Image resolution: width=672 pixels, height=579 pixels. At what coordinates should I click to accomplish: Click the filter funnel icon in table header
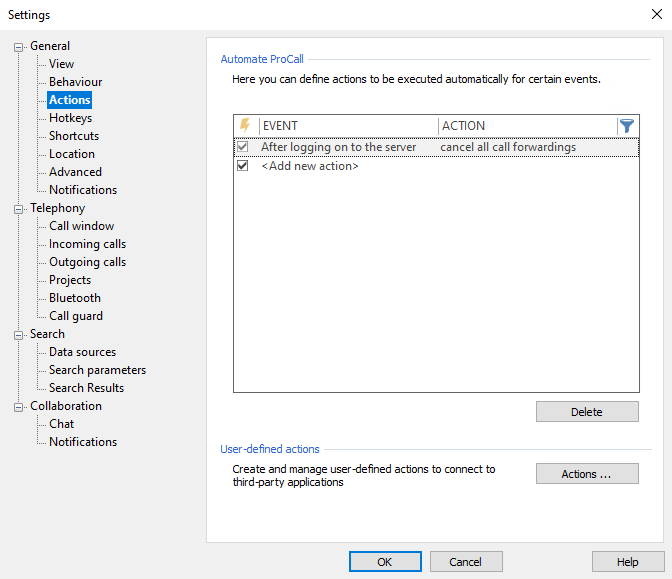(x=627, y=126)
